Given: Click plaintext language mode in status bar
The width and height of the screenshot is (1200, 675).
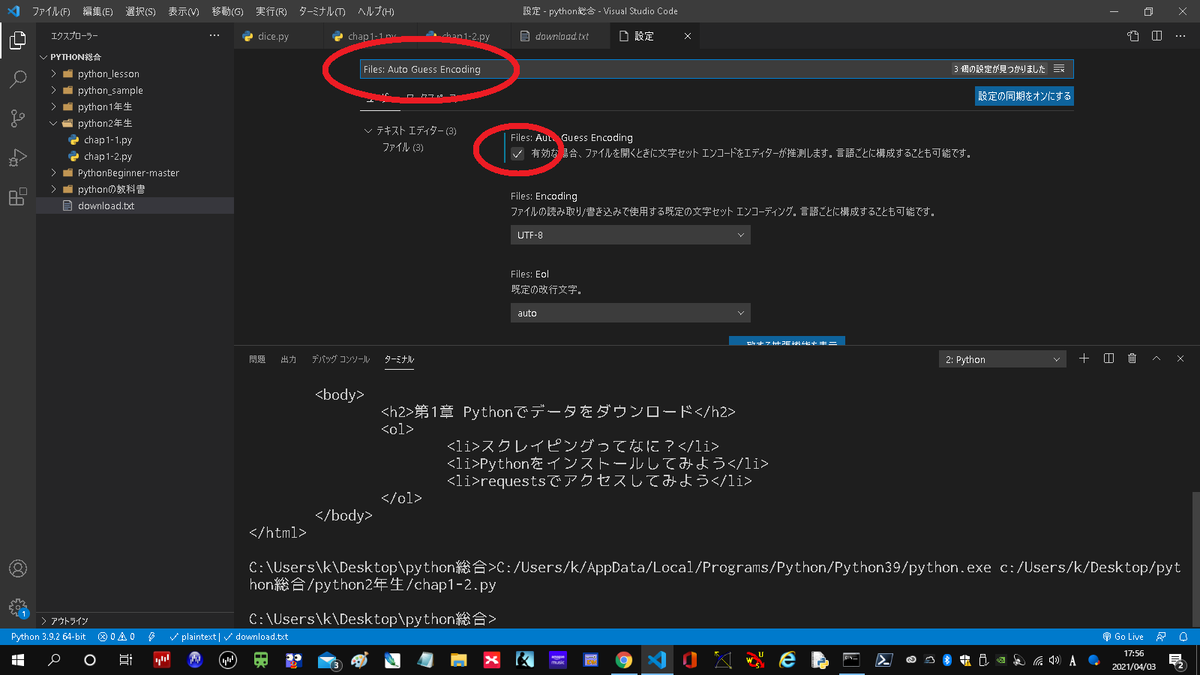Looking at the screenshot, I should (x=193, y=636).
